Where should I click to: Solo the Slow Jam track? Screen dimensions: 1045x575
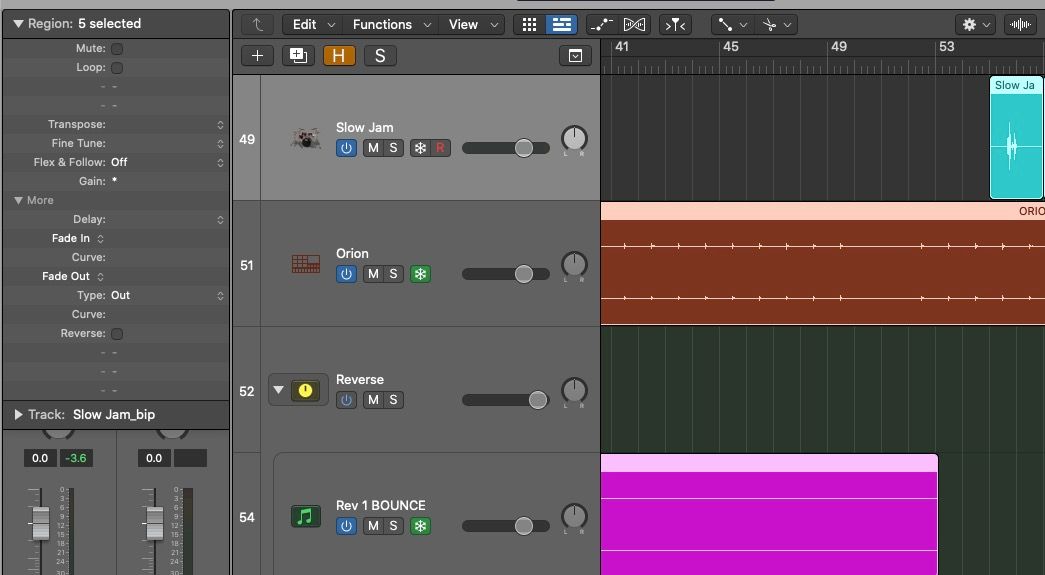click(393, 148)
